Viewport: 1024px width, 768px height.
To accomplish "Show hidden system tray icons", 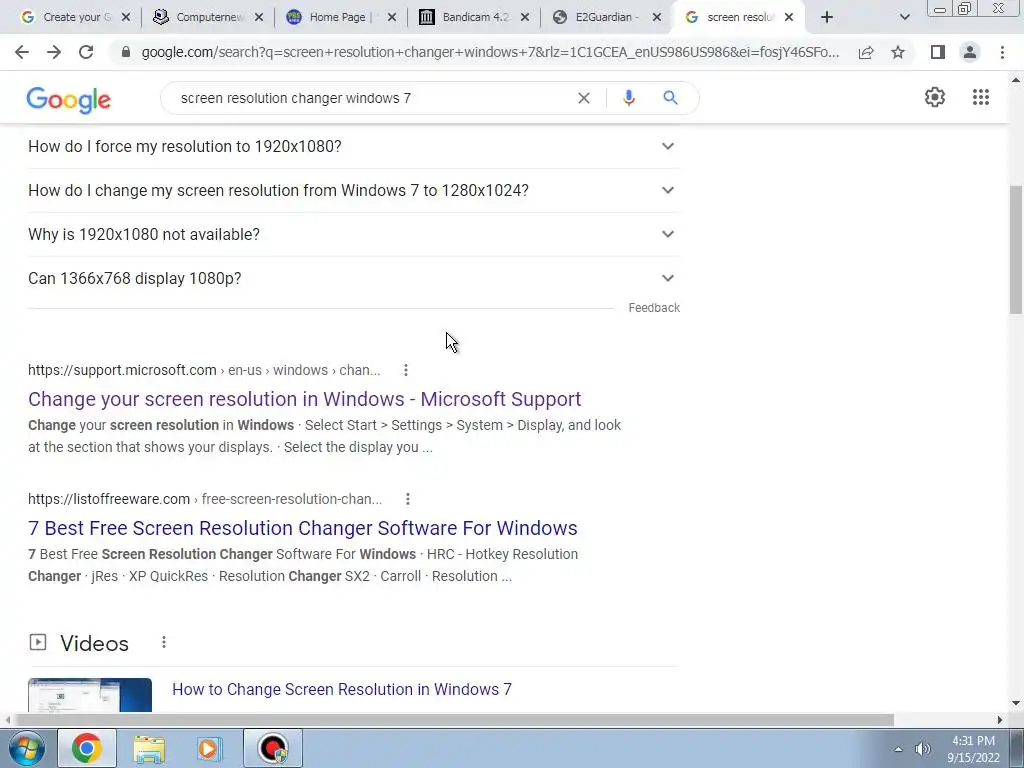I will 898,749.
